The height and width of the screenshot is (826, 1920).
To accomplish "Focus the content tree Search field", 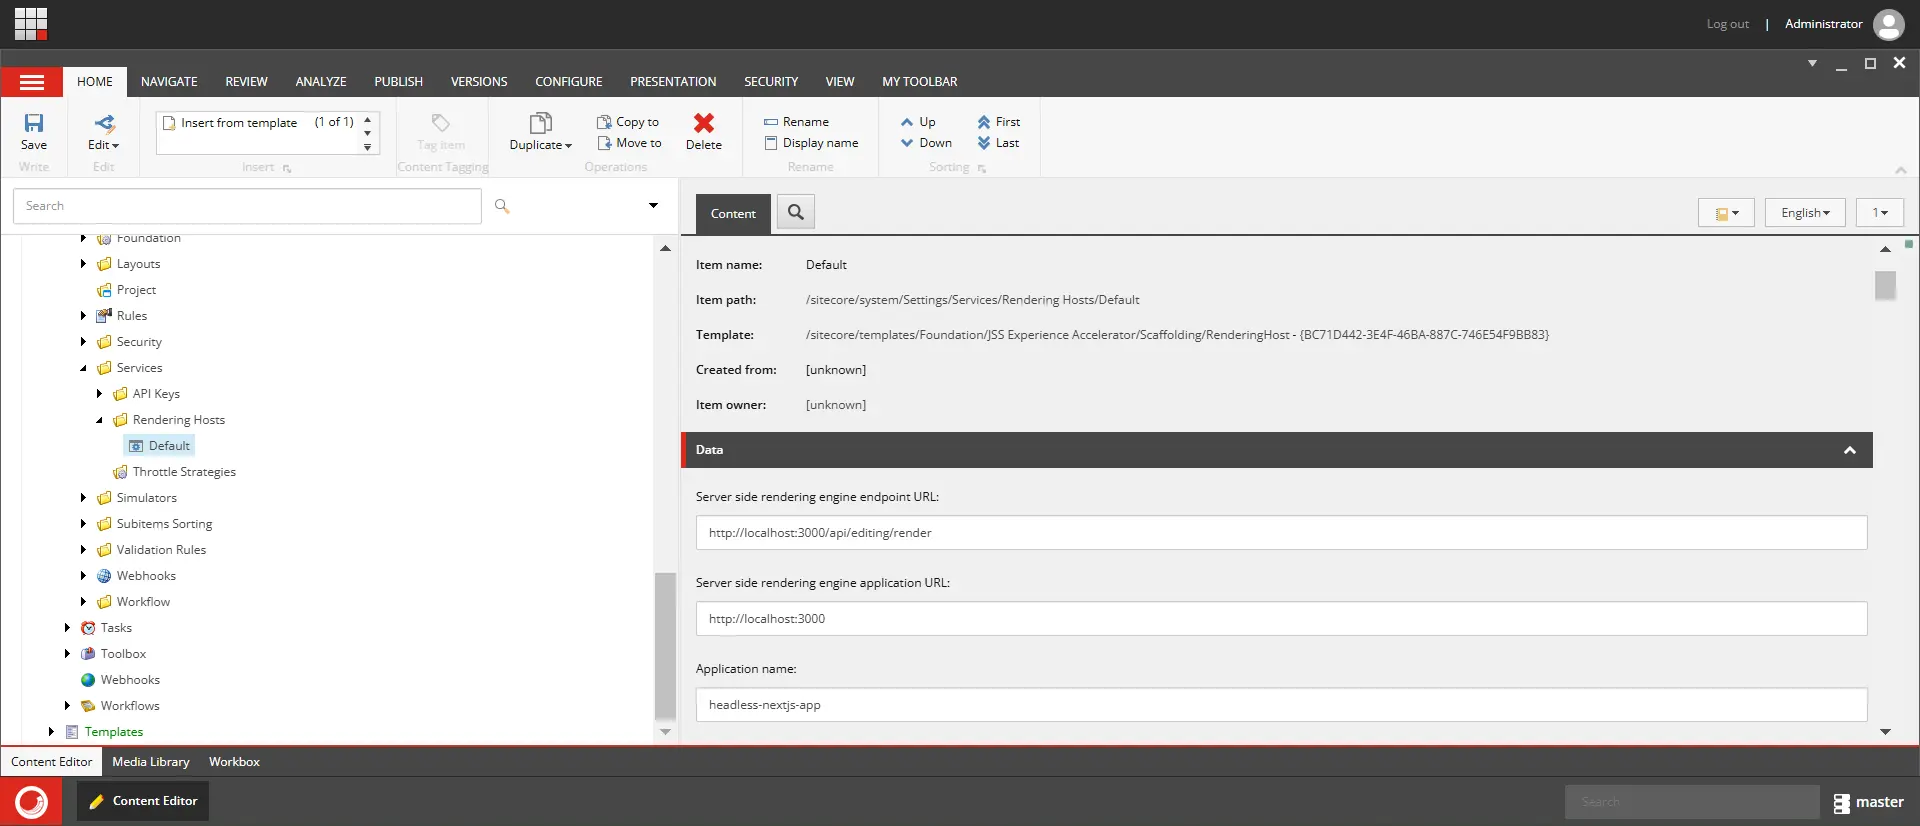I will (247, 206).
